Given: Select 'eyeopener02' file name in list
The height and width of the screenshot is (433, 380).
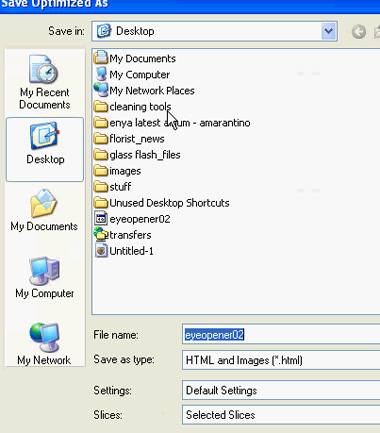Looking at the screenshot, I should (140, 219).
